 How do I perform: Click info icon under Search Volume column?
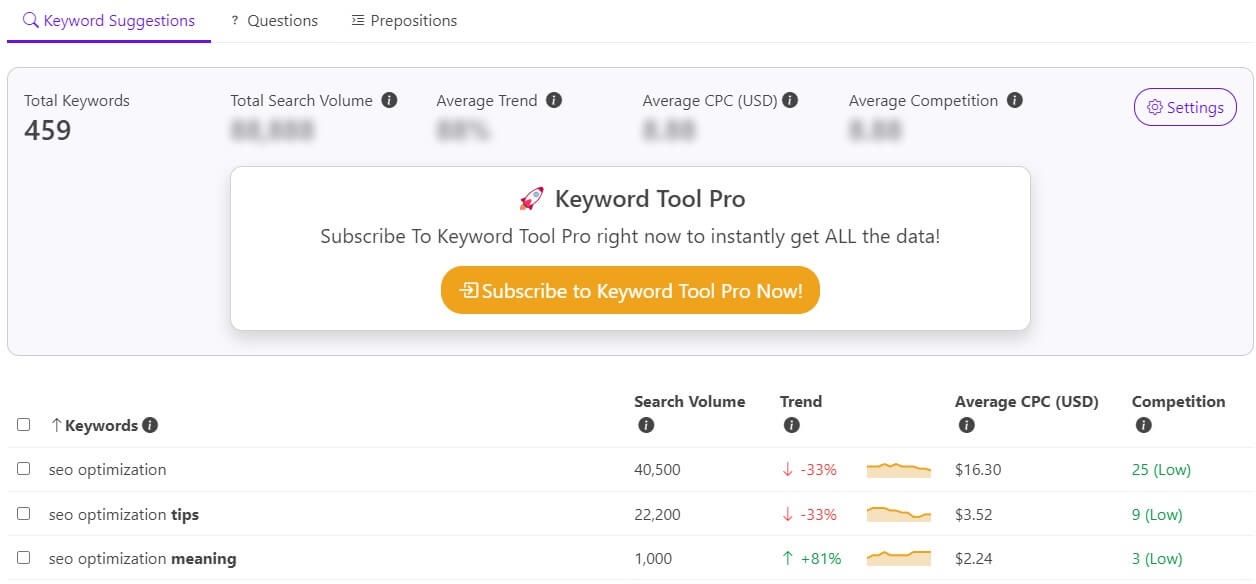(x=645, y=425)
